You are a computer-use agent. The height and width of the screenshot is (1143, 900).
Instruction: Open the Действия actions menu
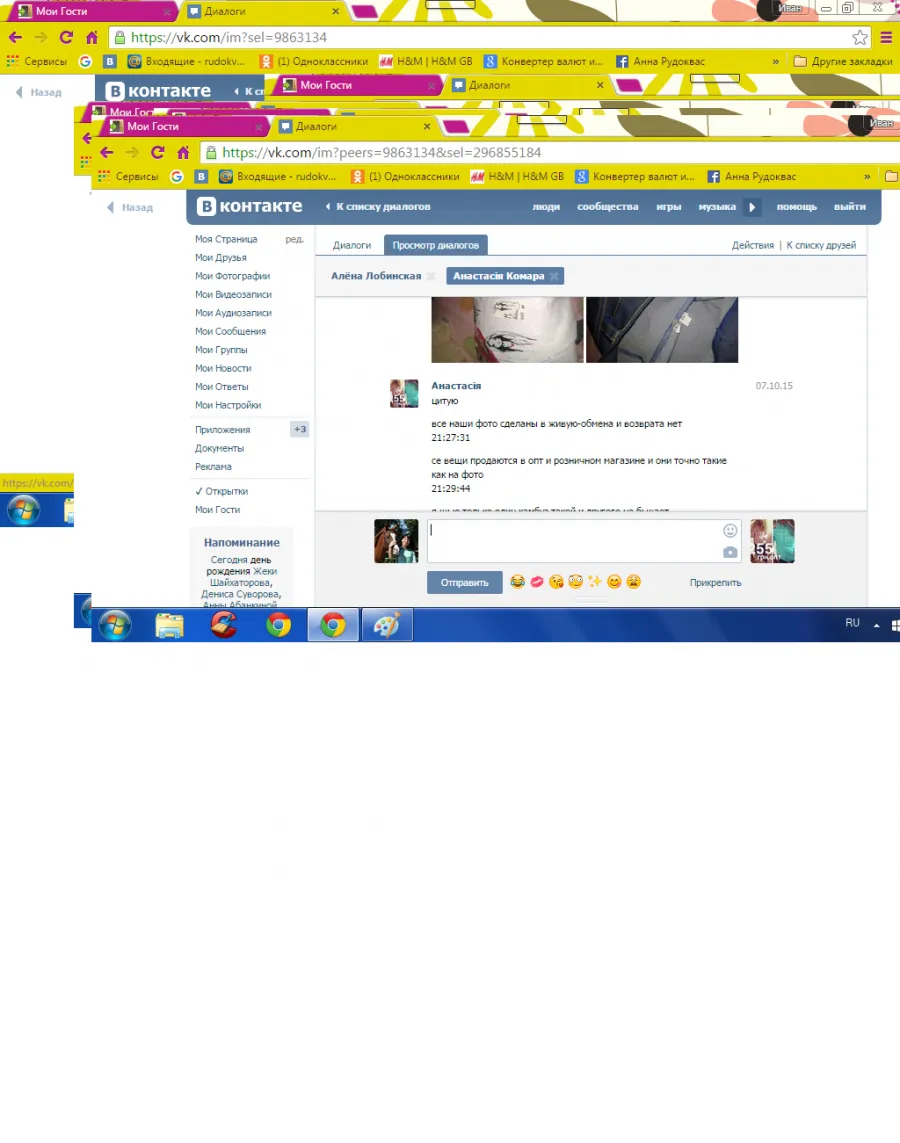coord(753,245)
